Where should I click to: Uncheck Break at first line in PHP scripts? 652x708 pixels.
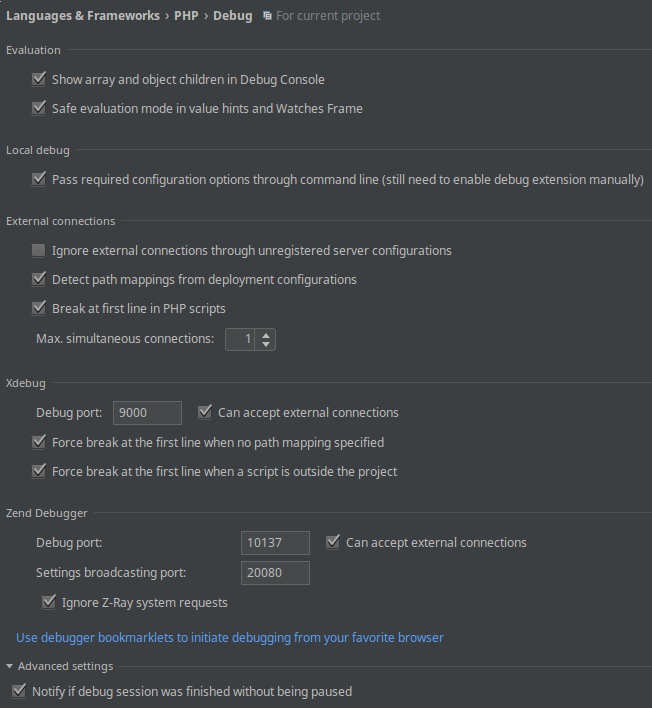click(x=39, y=308)
